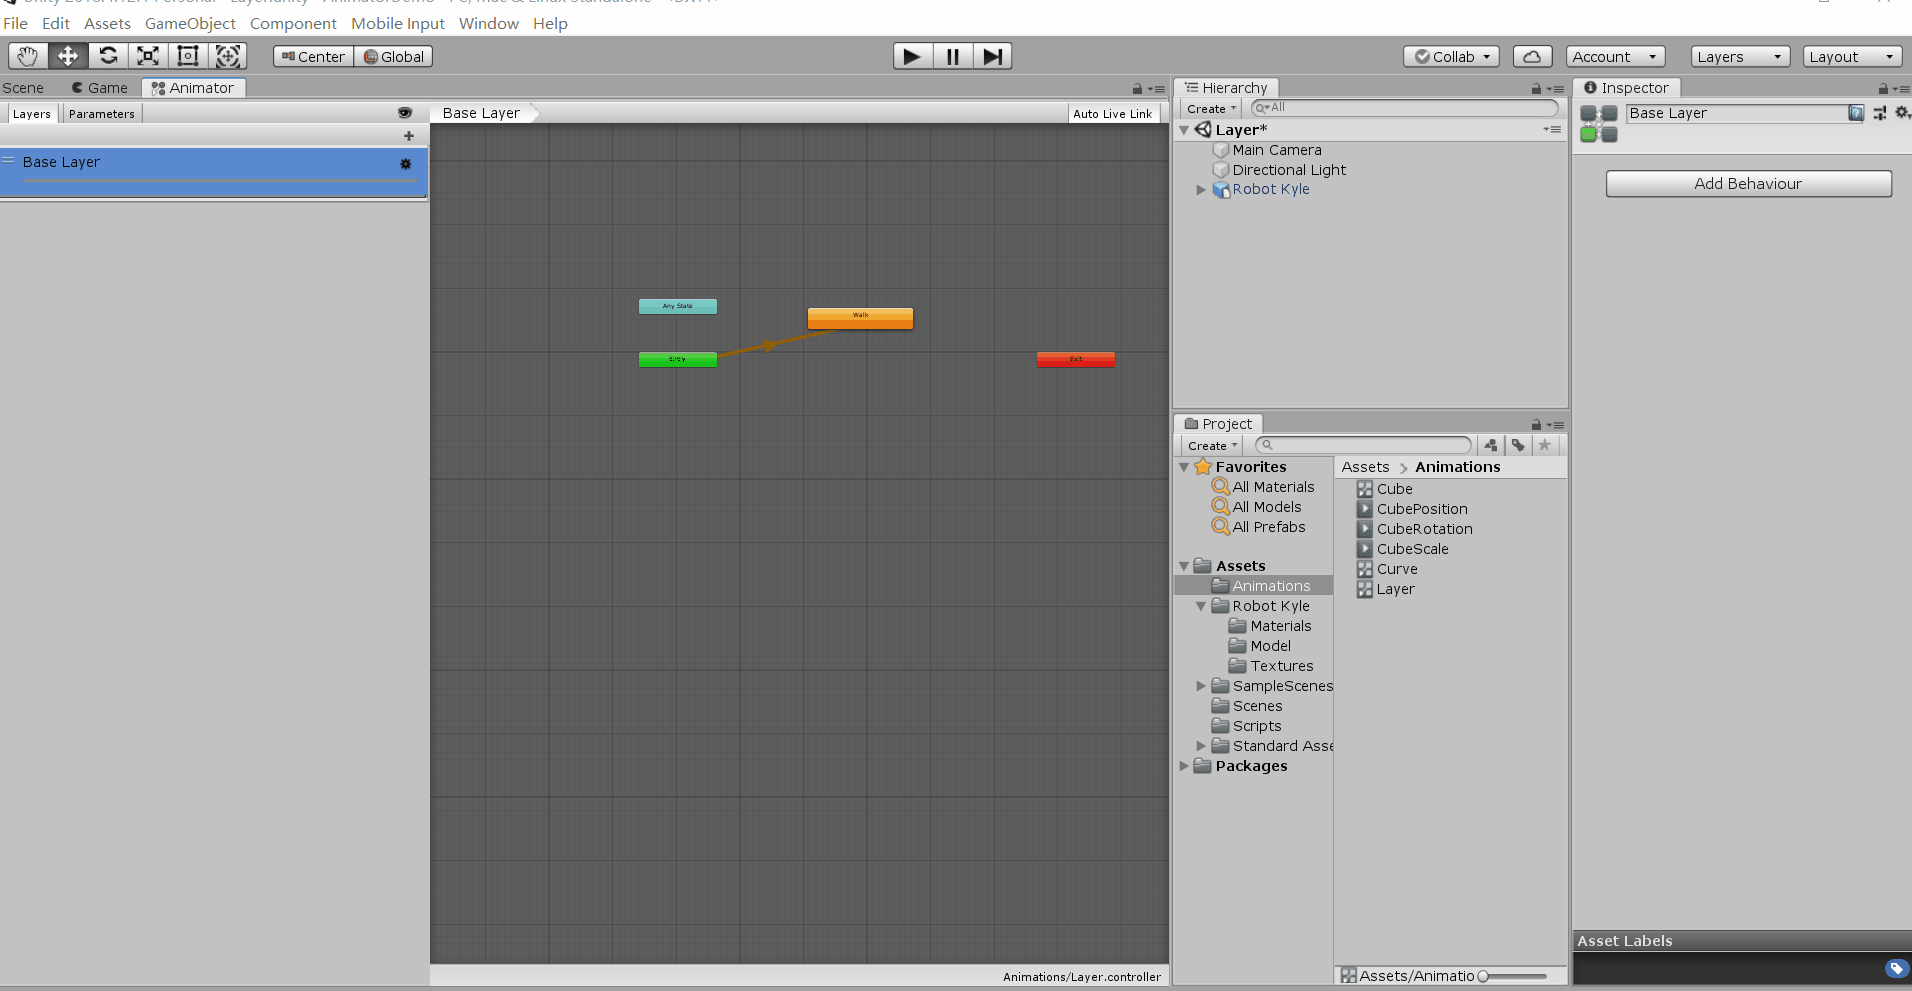Add a new animator layer with plus
Viewport: 1912px width, 991px height.
coord(408,136)
